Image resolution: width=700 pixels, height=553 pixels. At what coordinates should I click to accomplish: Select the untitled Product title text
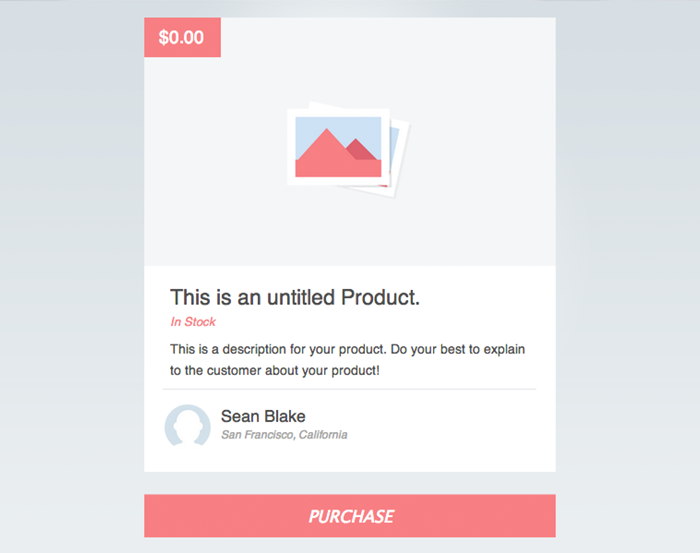(295, 297)
